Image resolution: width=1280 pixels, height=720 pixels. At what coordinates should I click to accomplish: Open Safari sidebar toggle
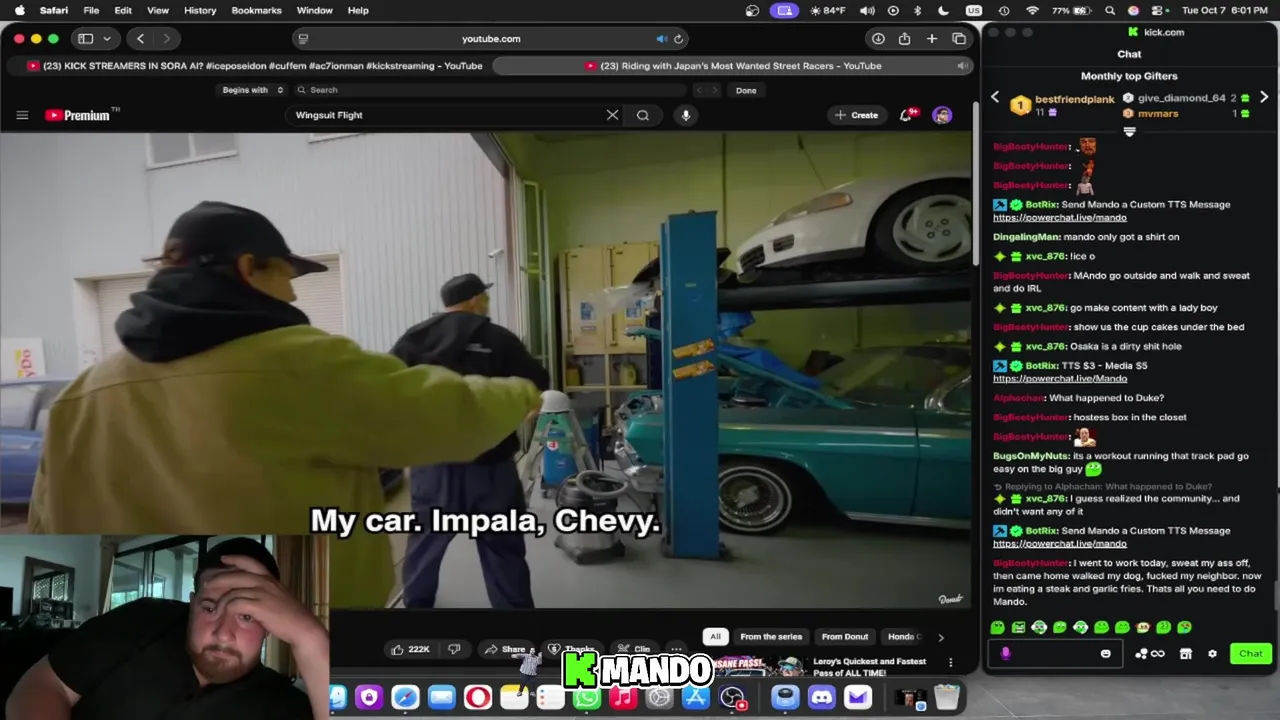[86, 39]
